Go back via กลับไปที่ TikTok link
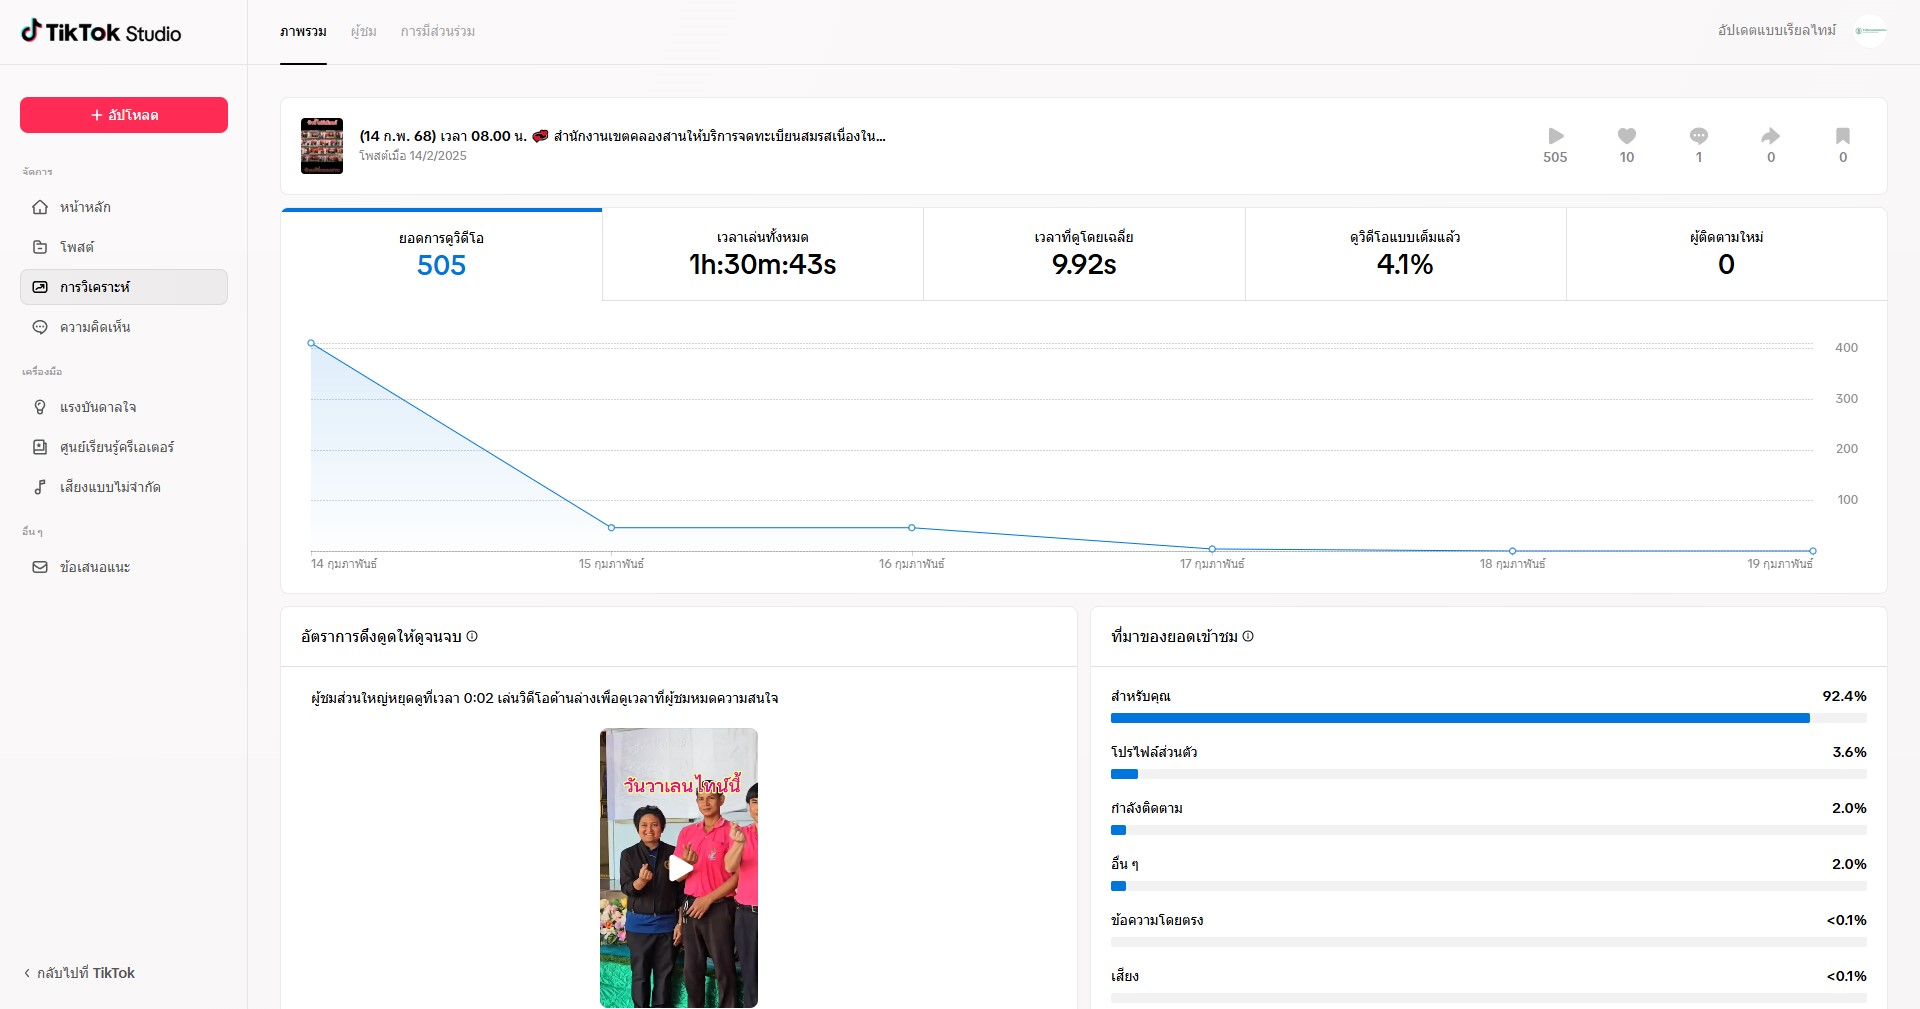The image size is (1920, 1009). click(79, 973)
